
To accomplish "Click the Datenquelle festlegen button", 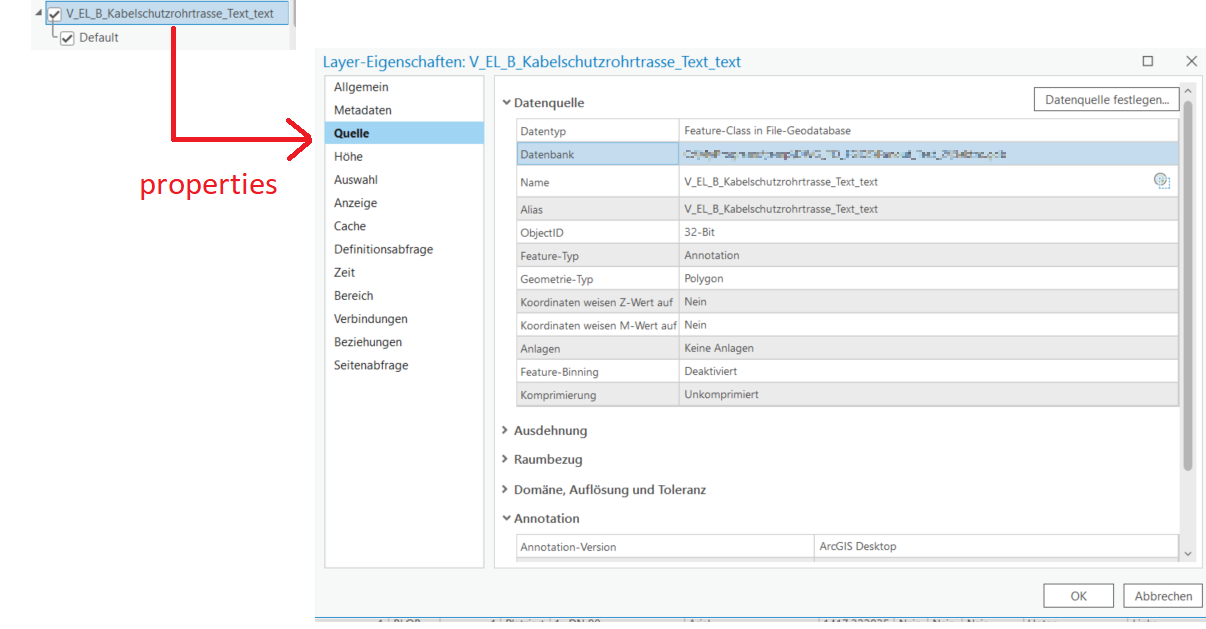I will pyautogui.click(x=1106, y=98).
